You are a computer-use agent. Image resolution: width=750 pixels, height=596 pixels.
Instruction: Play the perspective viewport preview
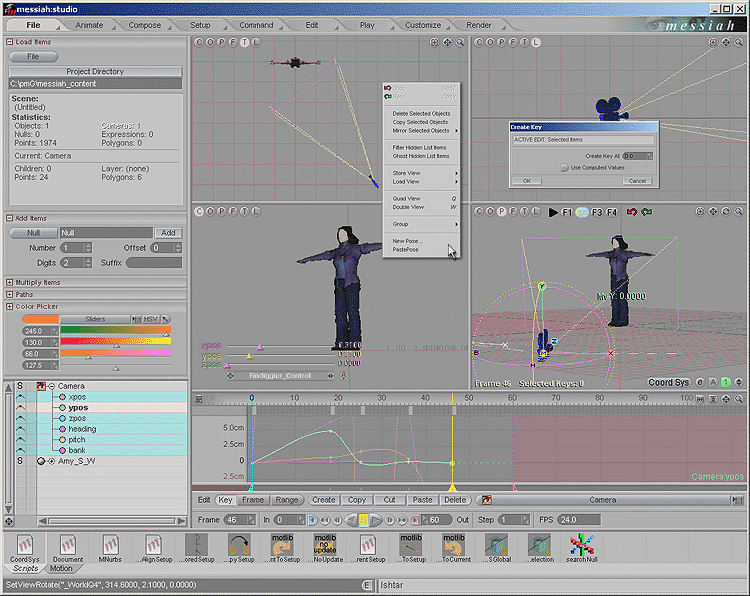click(x=553, y=212)
